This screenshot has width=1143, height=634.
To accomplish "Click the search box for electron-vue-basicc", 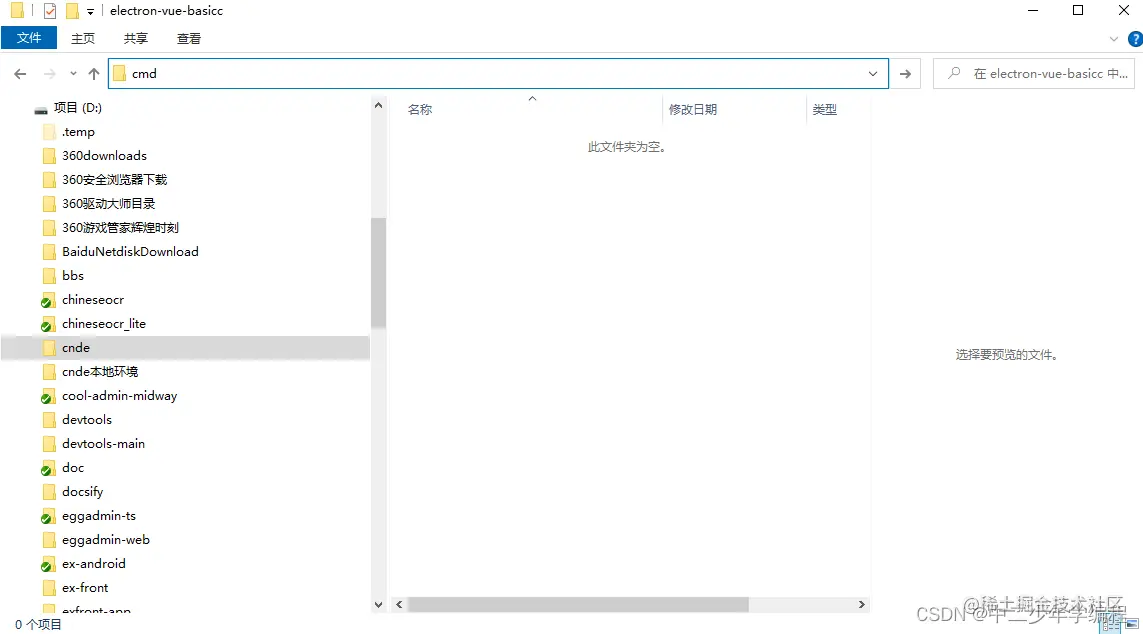I will tap(1034, 74).
